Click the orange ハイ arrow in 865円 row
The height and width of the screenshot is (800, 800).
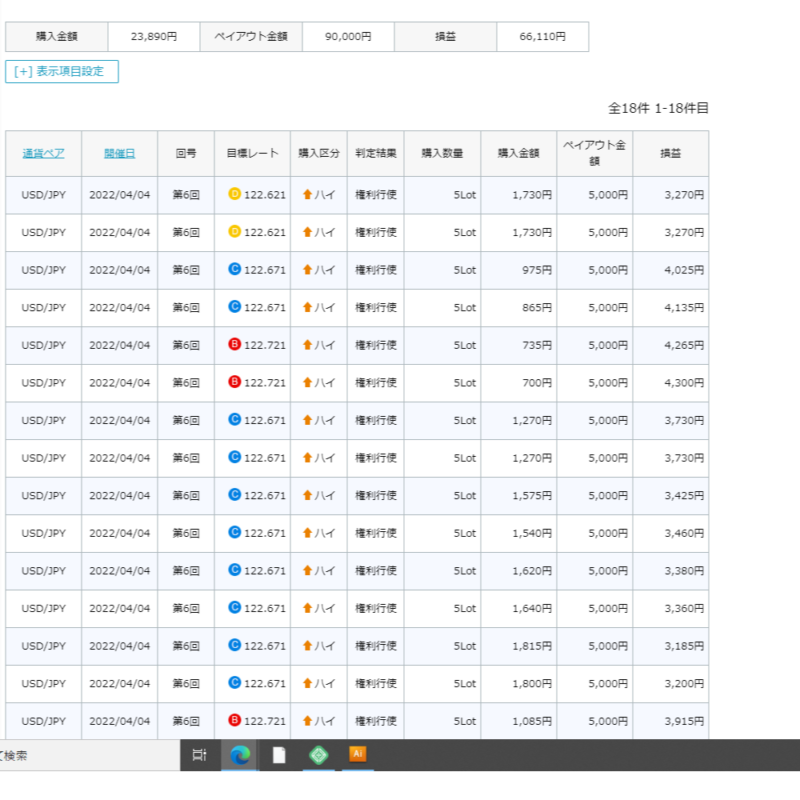coord(307,307)
